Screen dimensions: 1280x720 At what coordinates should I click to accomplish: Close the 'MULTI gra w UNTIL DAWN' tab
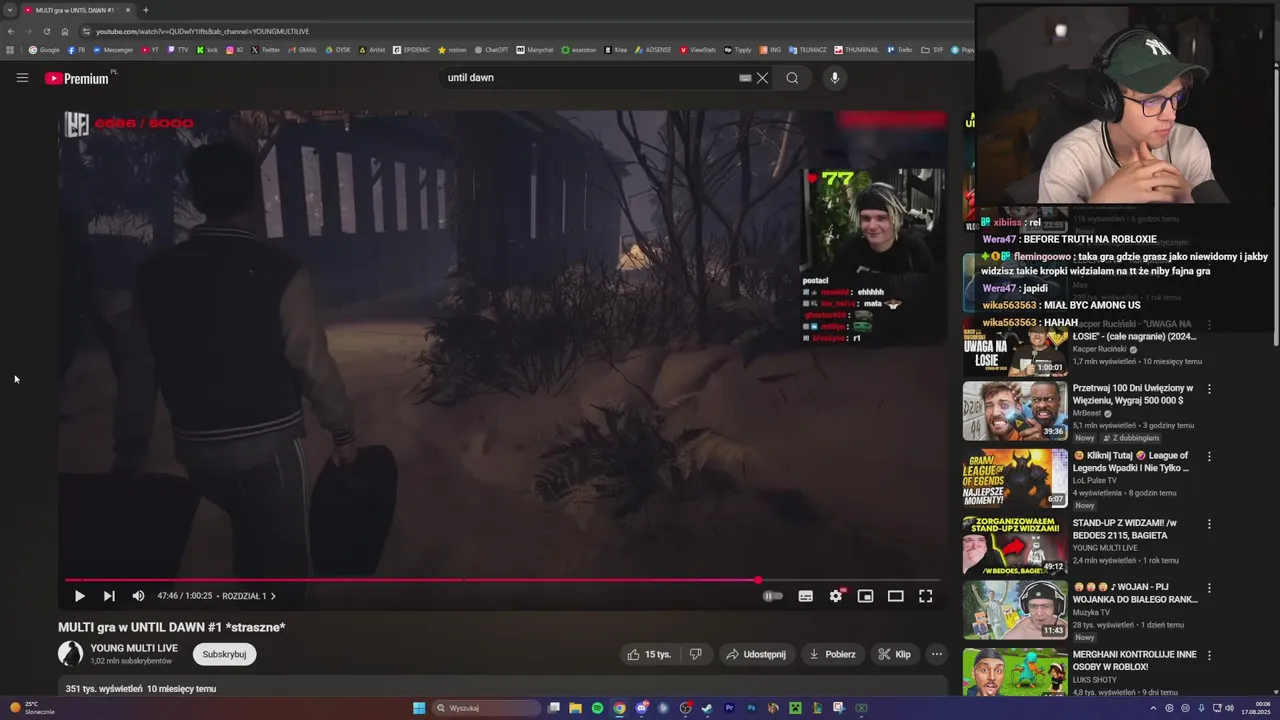click(x=128, y=10)
